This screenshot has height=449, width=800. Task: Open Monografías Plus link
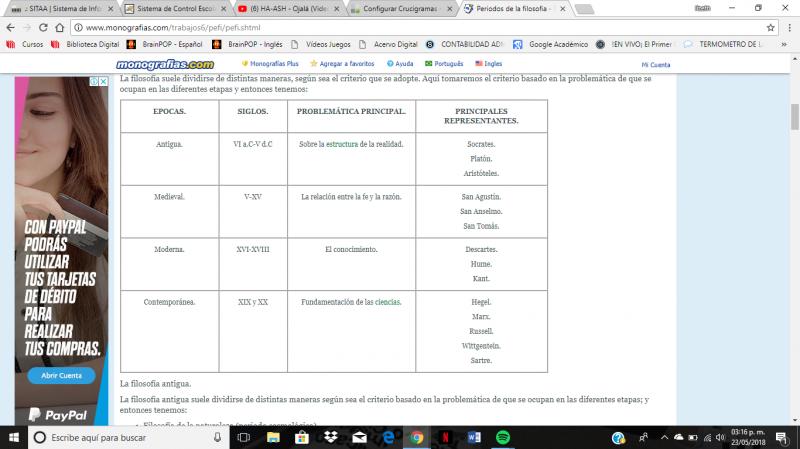(270, 64)
